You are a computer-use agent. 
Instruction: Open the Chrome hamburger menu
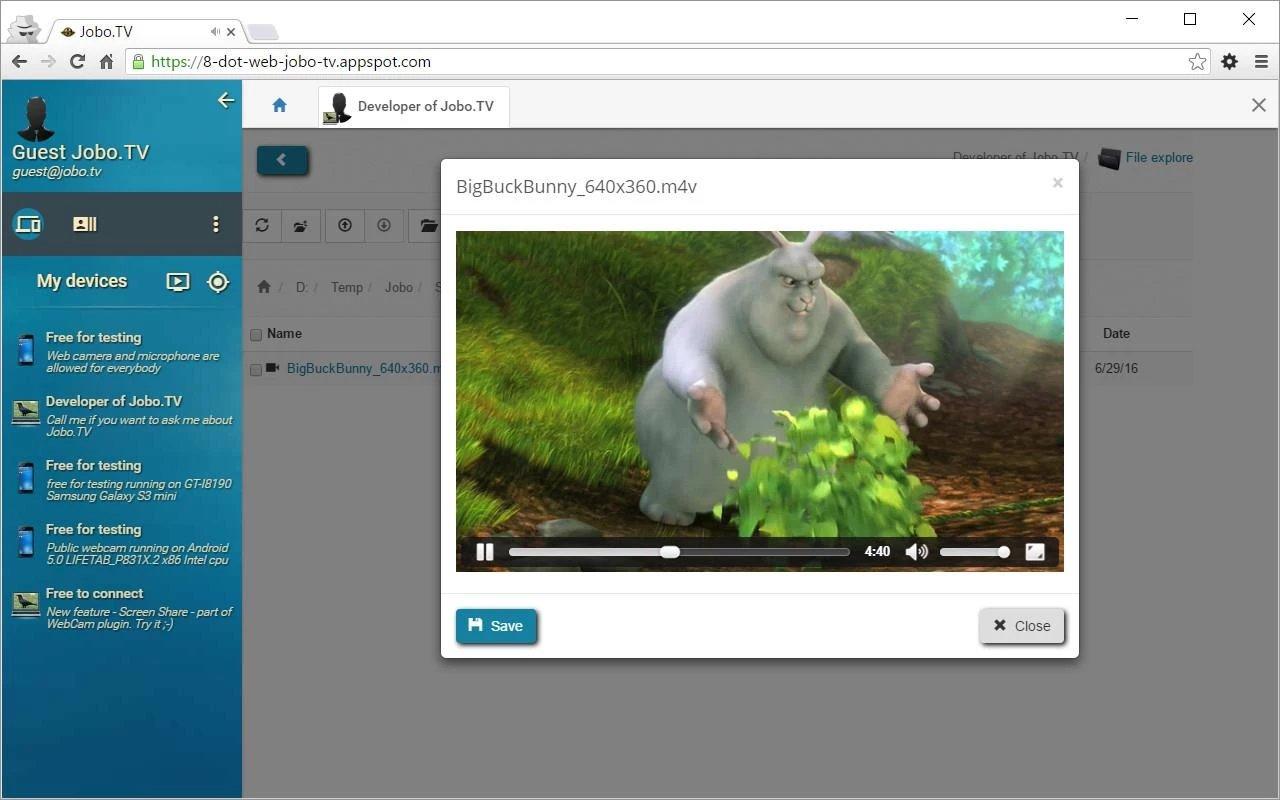(x=1261, y=61)
